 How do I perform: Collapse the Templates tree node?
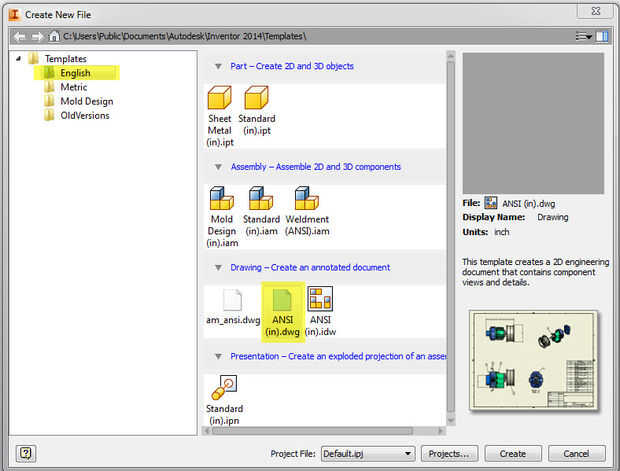coord(18,59)
